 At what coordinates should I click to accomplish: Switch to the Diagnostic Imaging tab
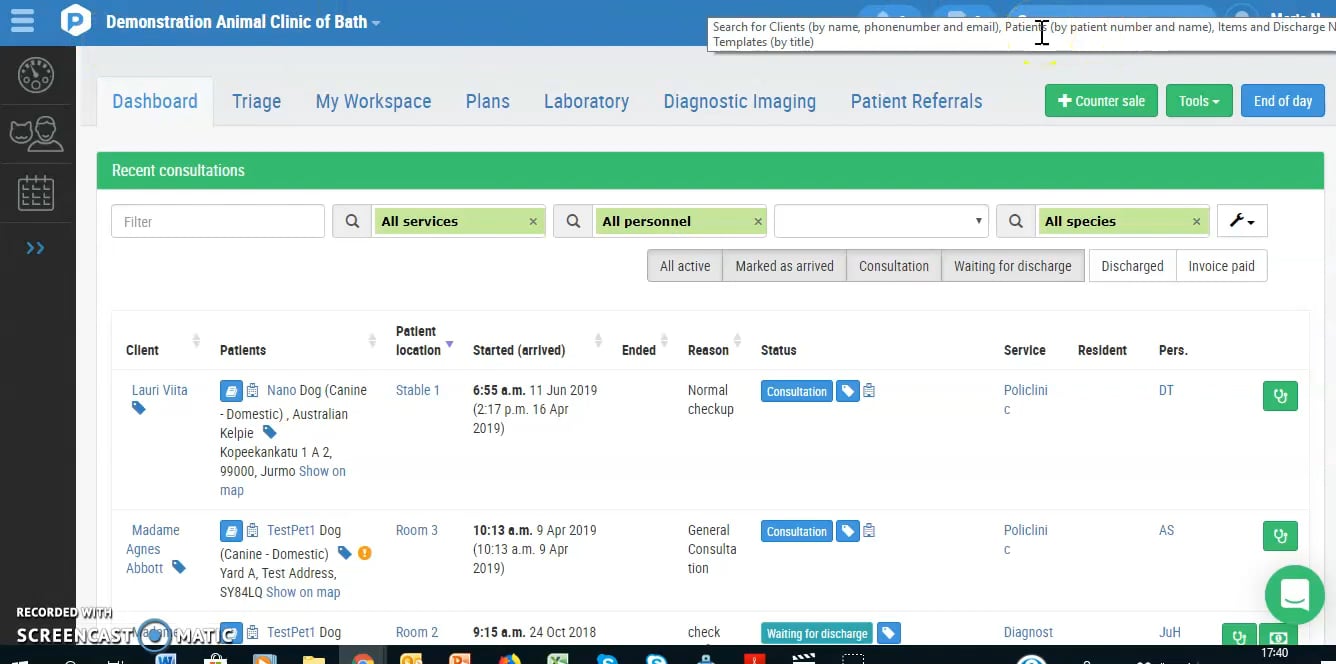tap(739, 101)
